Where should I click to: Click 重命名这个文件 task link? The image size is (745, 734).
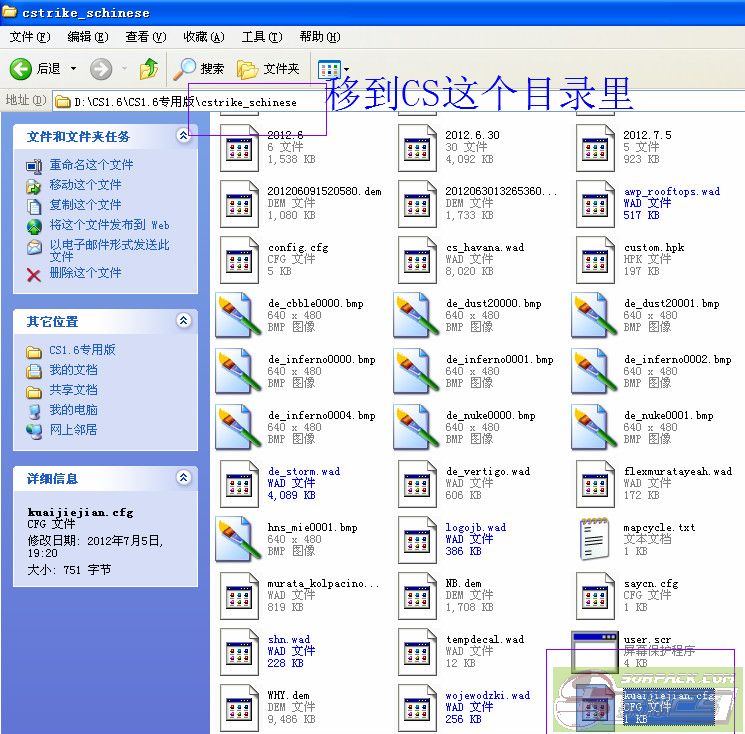pyautogui.click(x=91, y=165)
